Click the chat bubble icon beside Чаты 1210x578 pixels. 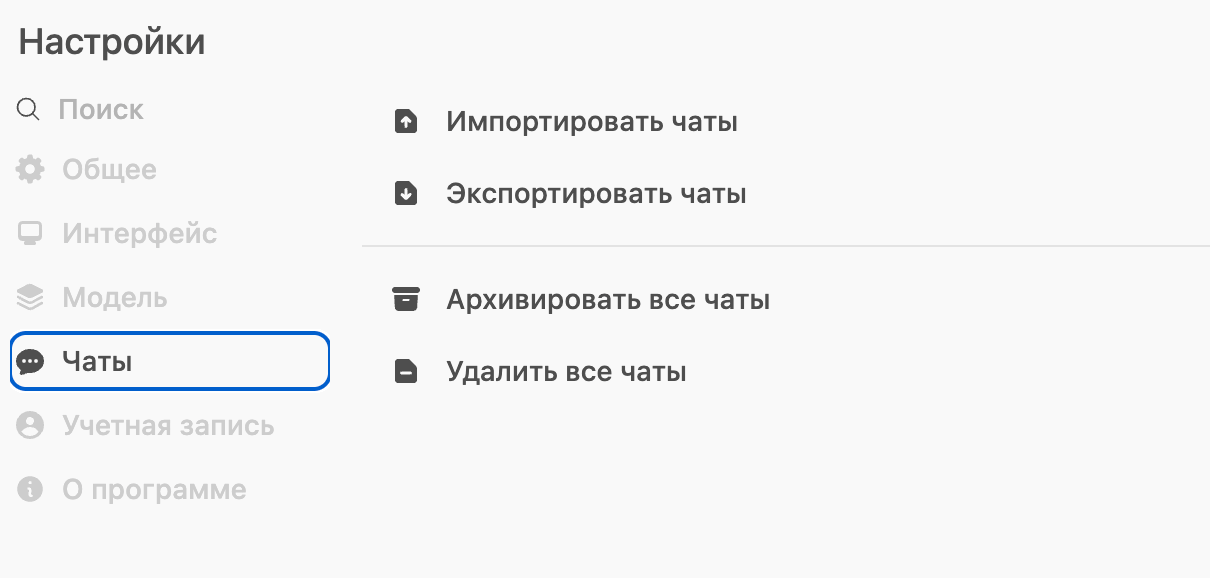[31, 361]
